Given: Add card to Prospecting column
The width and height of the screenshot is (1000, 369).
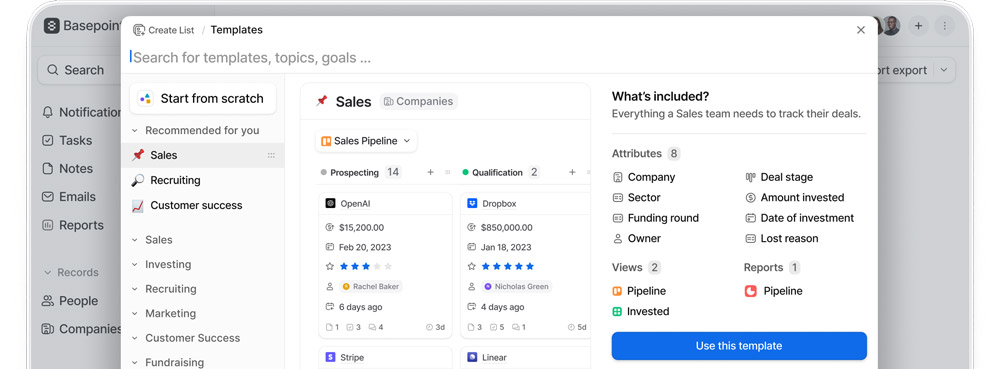Looking at the screenshot, I should tap(430, 172).
